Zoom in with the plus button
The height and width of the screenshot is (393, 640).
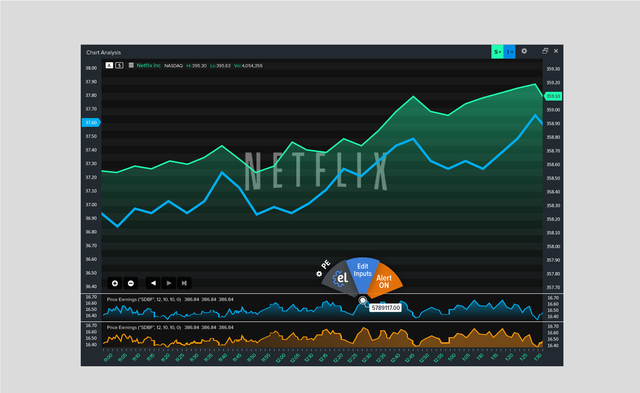[x=115, y=283]
